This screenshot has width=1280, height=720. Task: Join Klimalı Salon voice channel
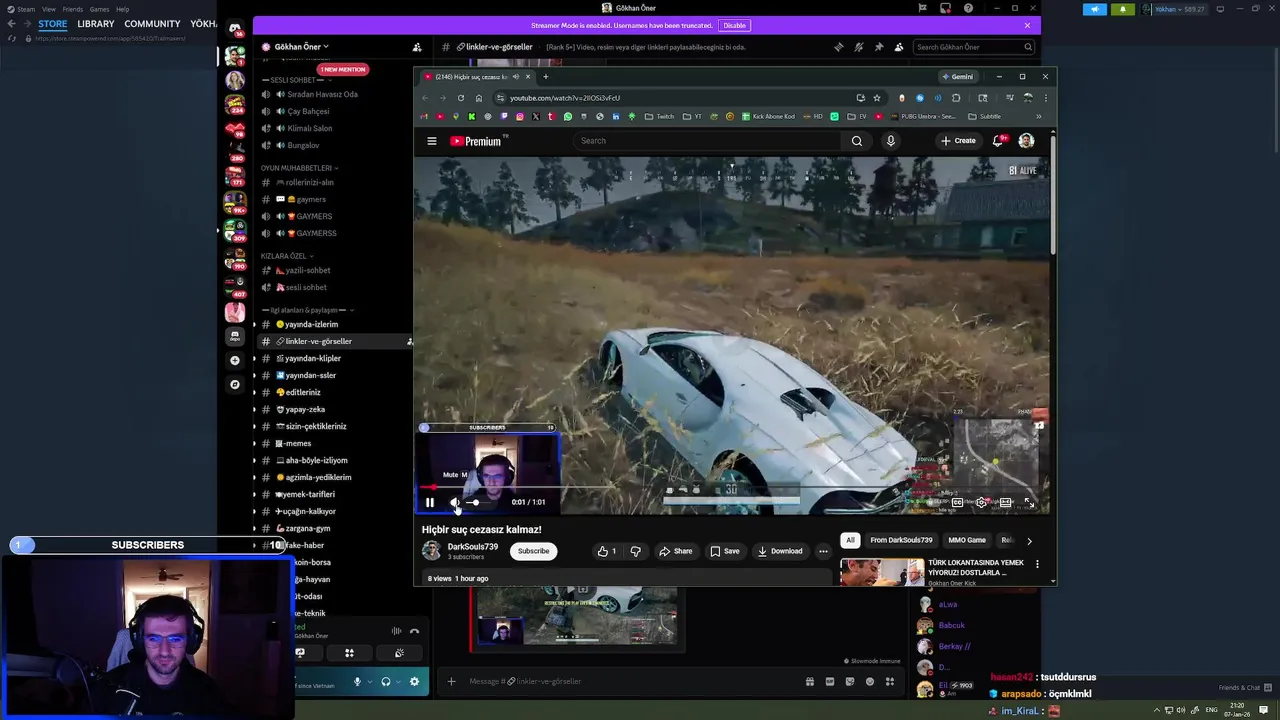309,128
